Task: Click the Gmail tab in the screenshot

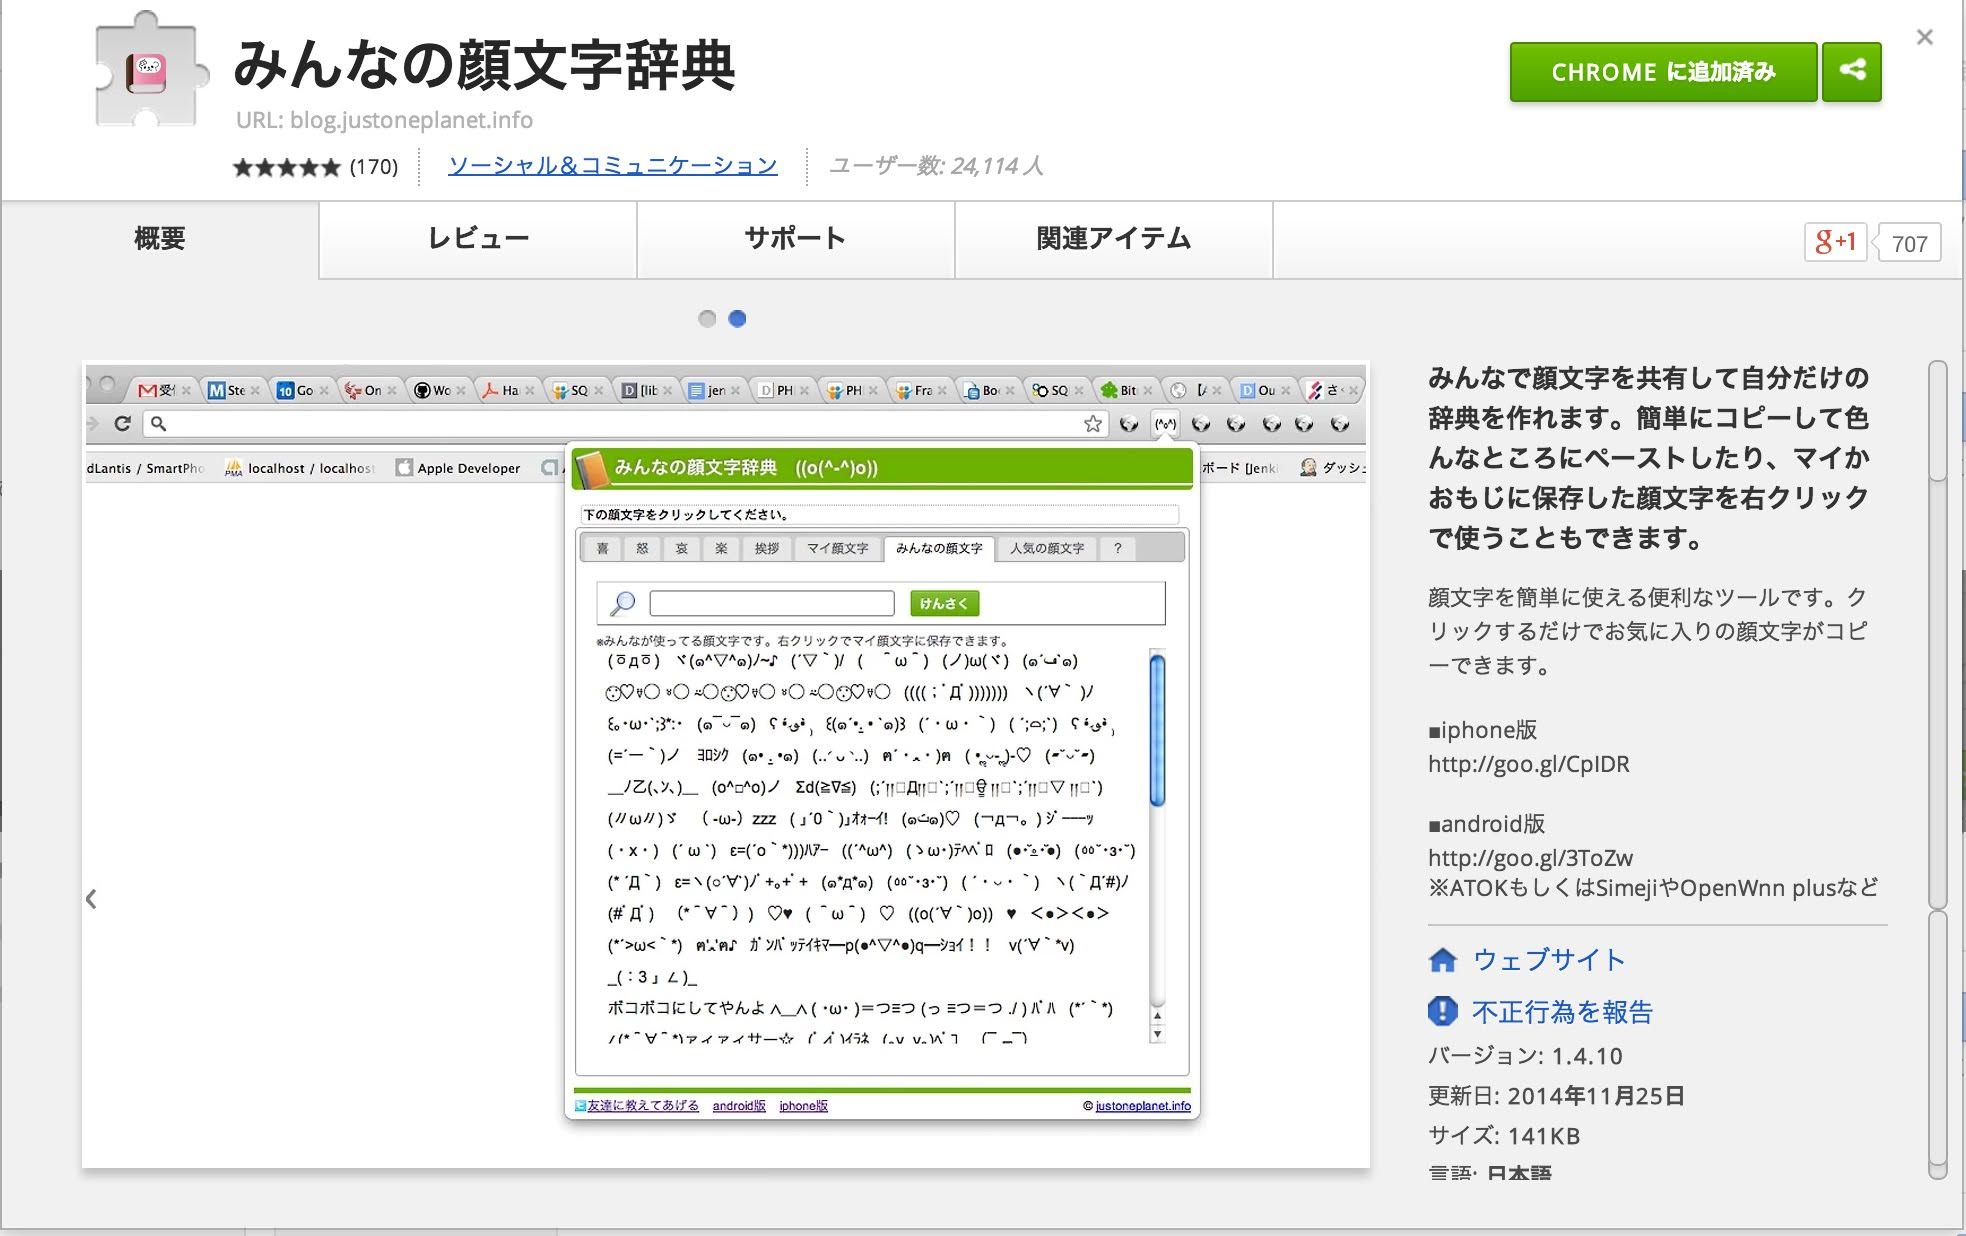Action: tap(161, 390)
